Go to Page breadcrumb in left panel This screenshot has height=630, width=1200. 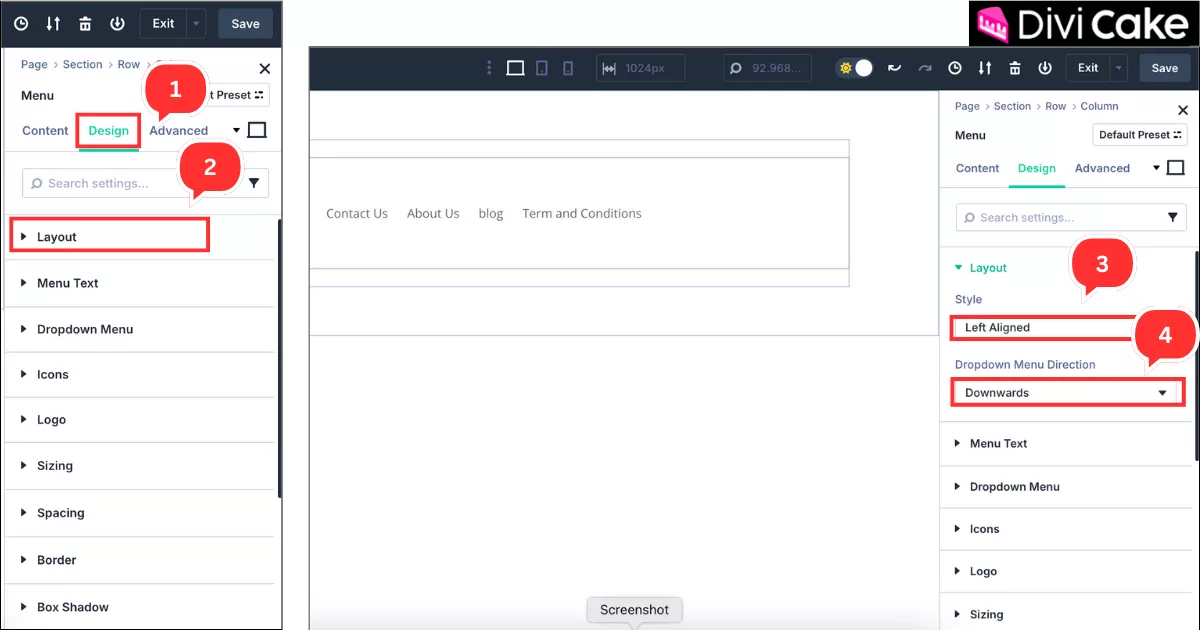pyautogui.click(x=34, y=64)
